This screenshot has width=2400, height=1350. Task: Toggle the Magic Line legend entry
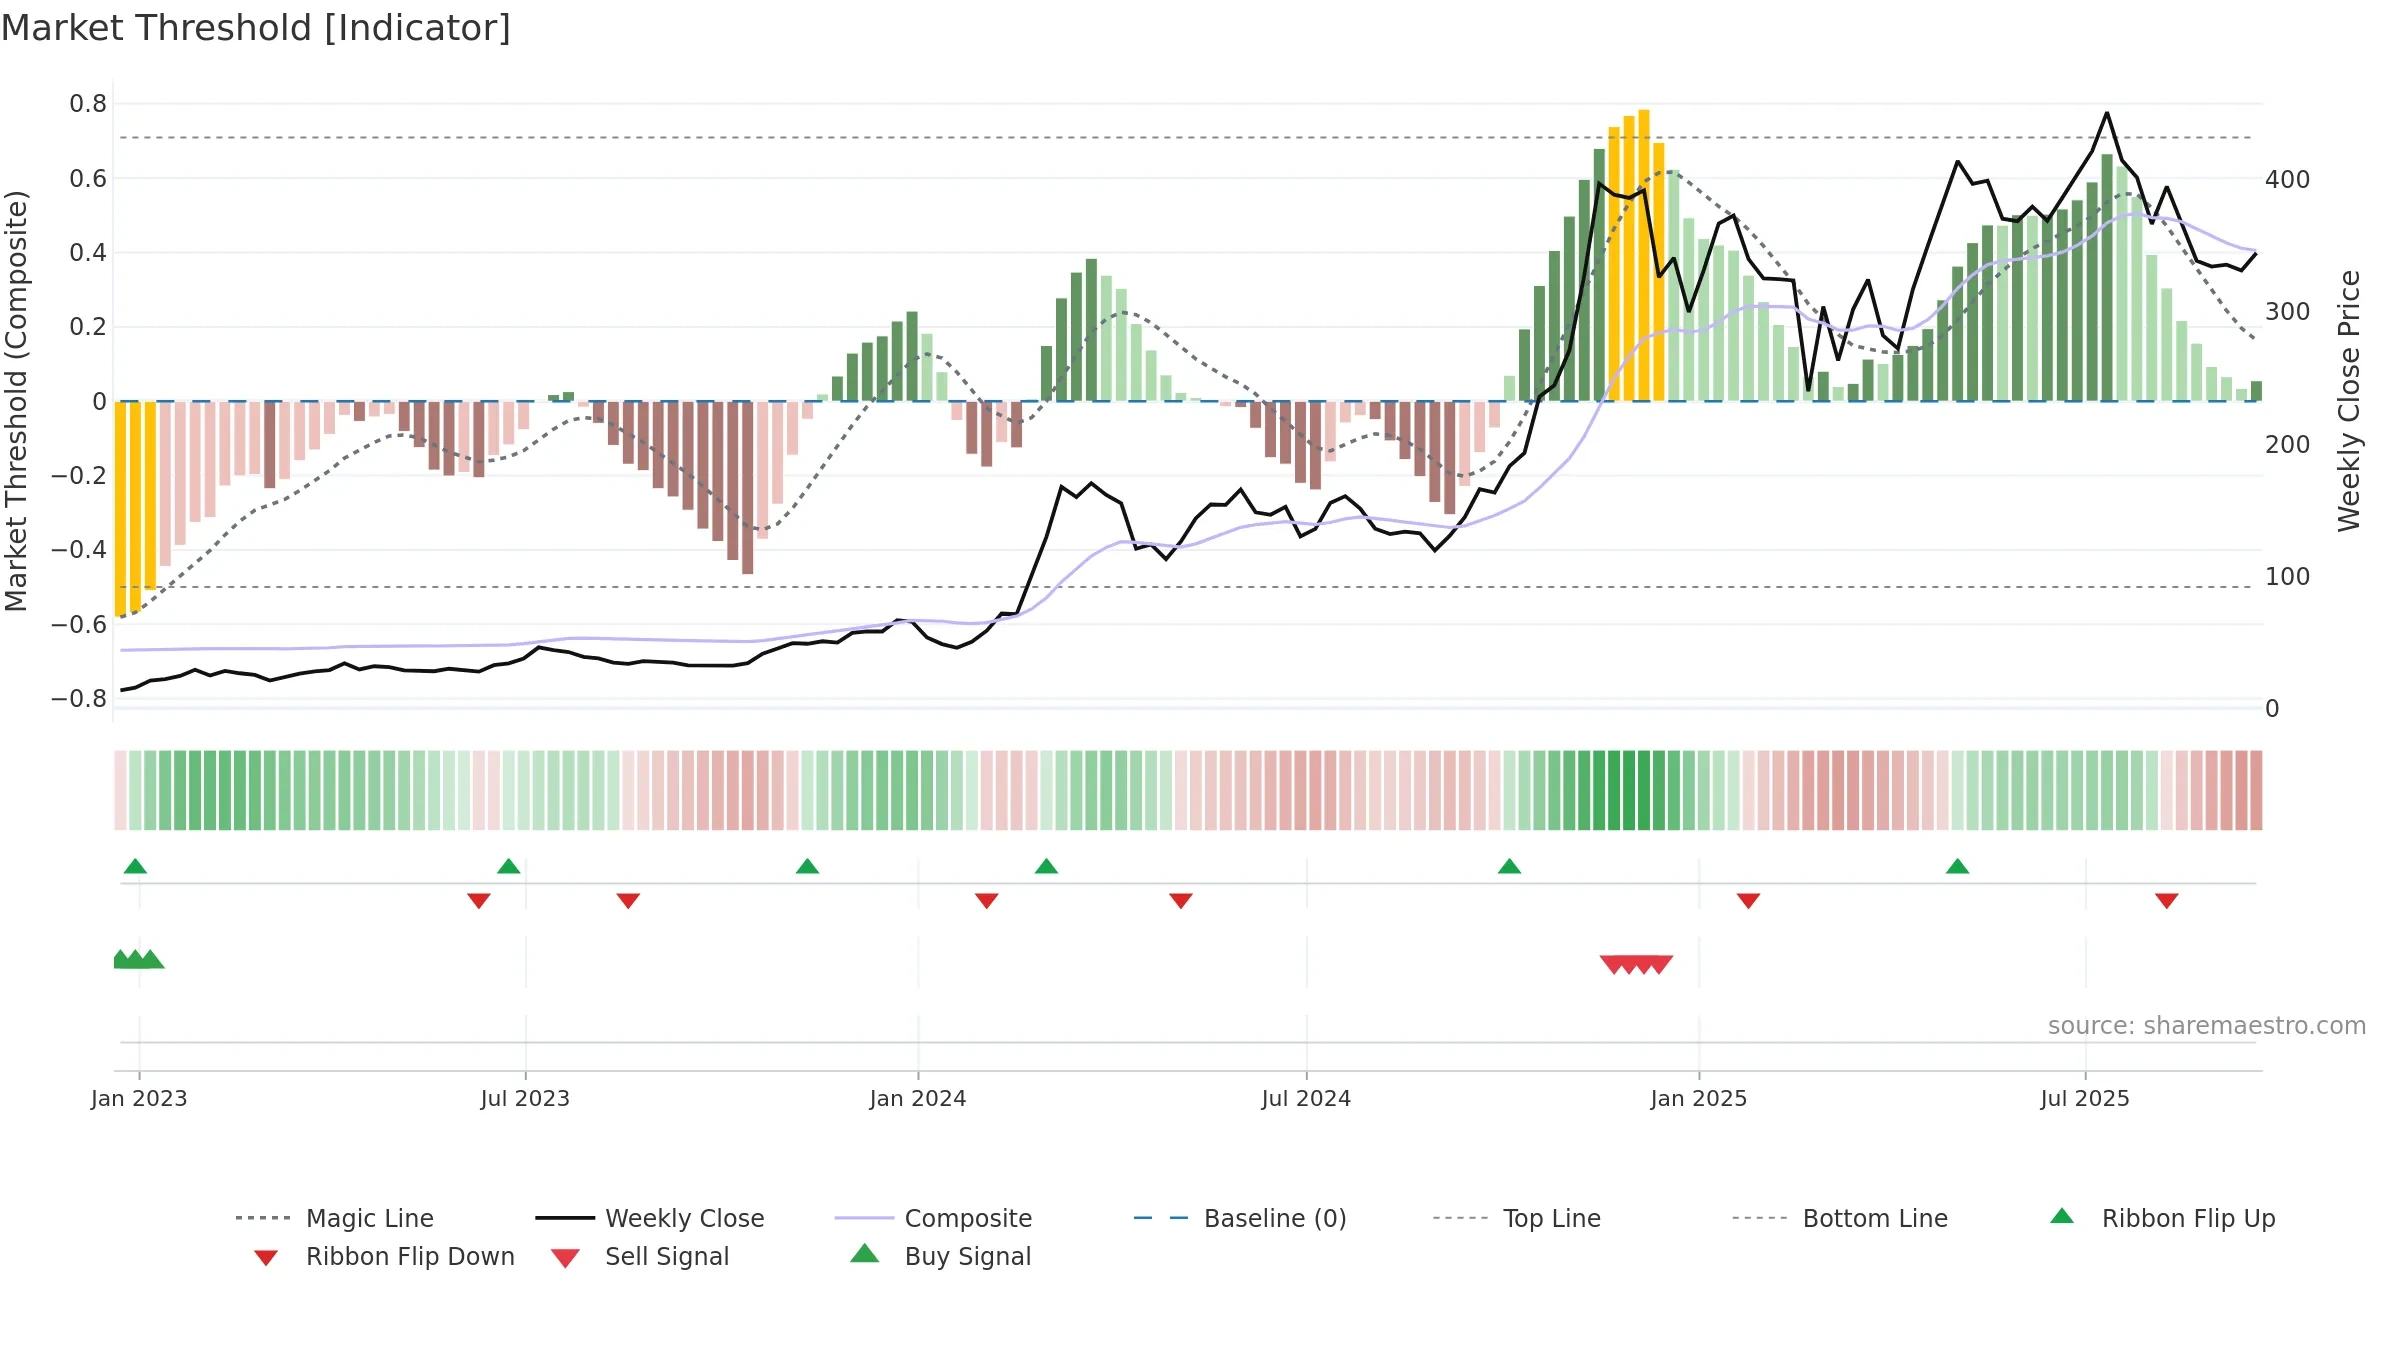point(335,1218)
